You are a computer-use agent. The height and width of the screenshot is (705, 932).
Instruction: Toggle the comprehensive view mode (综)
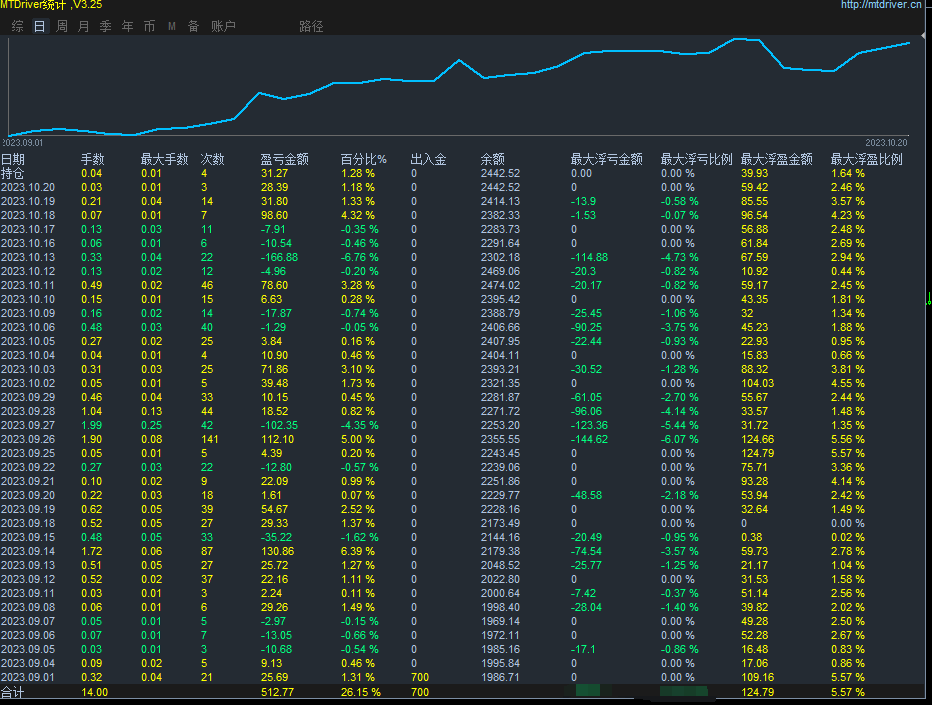coord(16,26)
